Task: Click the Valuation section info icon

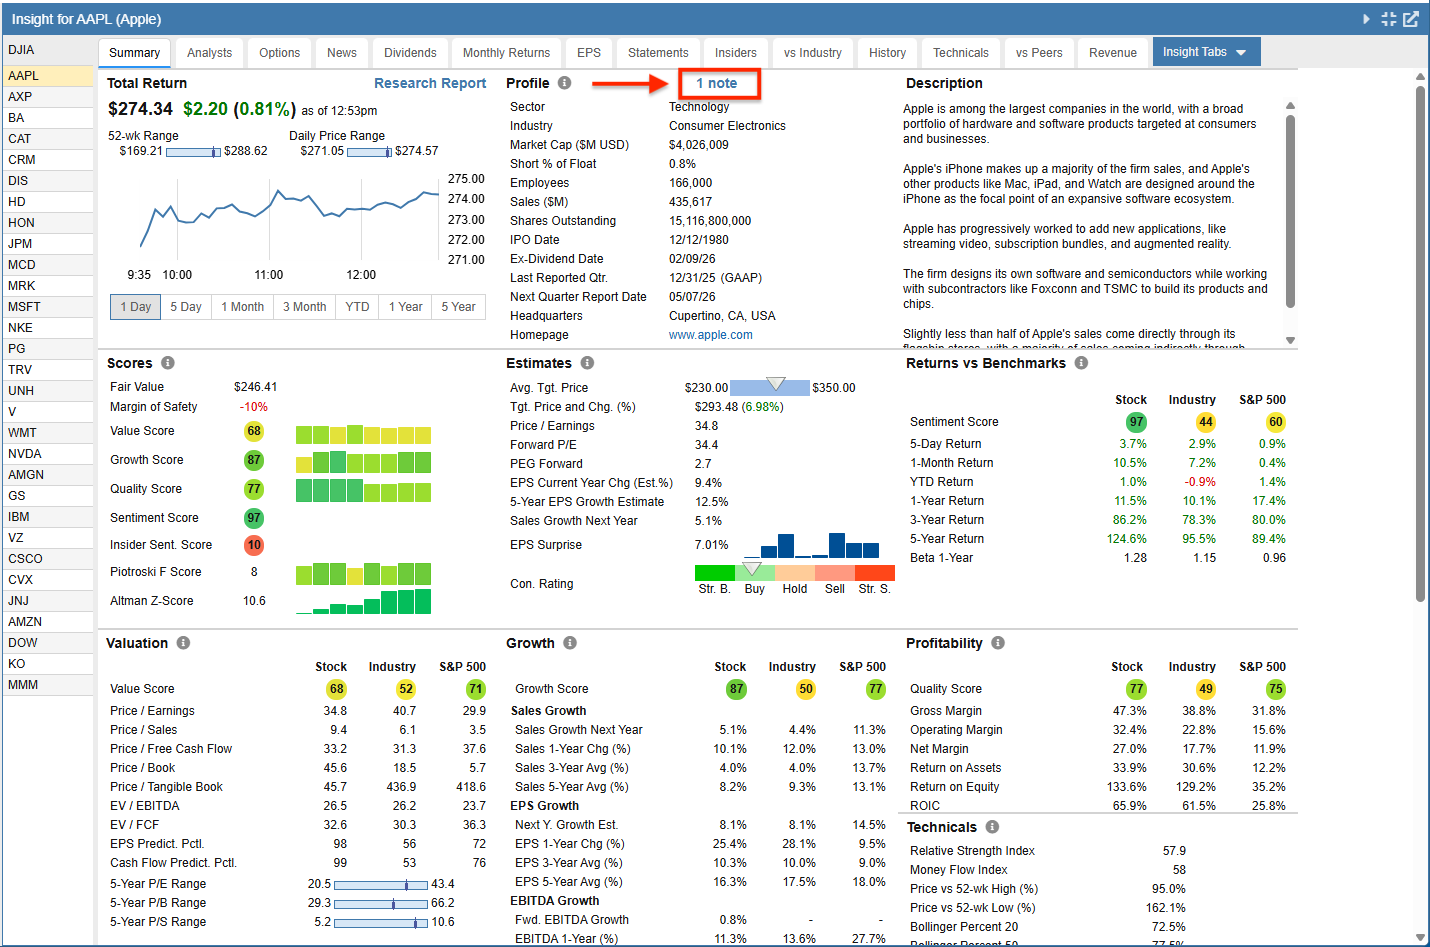Action: coord(183,643)
